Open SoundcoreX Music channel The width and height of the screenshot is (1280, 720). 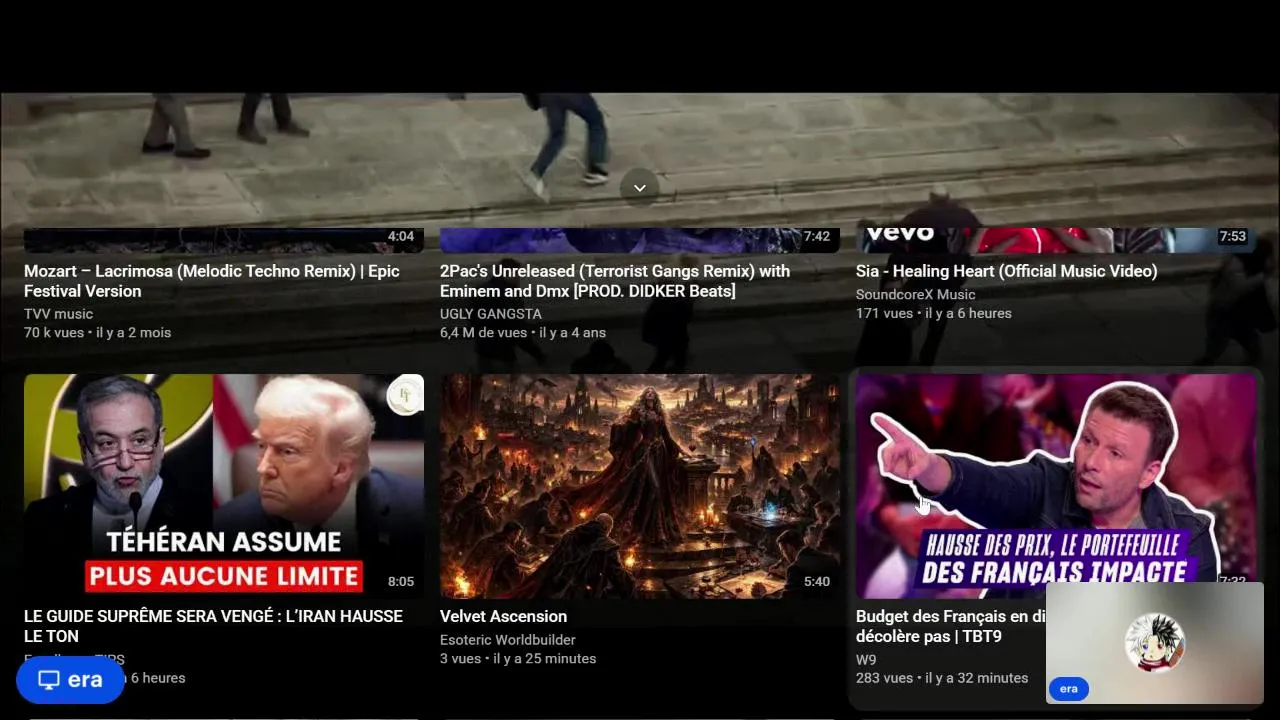915,295
